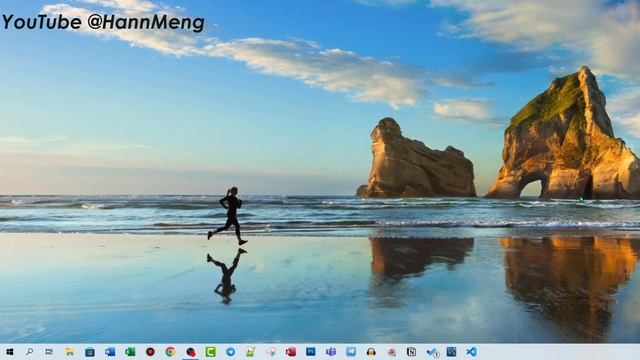Open Telegram round blue icon
Image resolution: width=640 pixels, height=360 pixels.
(x=231, y=352)
